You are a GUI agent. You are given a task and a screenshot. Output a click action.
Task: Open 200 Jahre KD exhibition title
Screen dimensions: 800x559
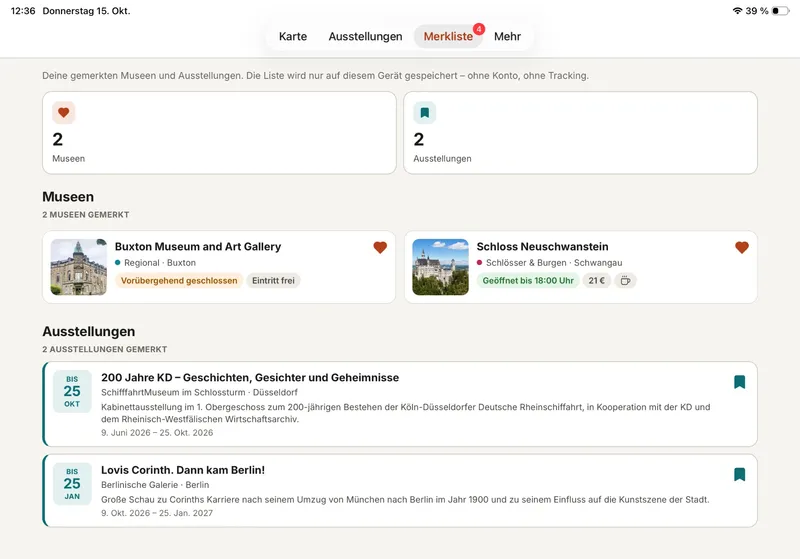pyautogui.click(x=250, y=377)
